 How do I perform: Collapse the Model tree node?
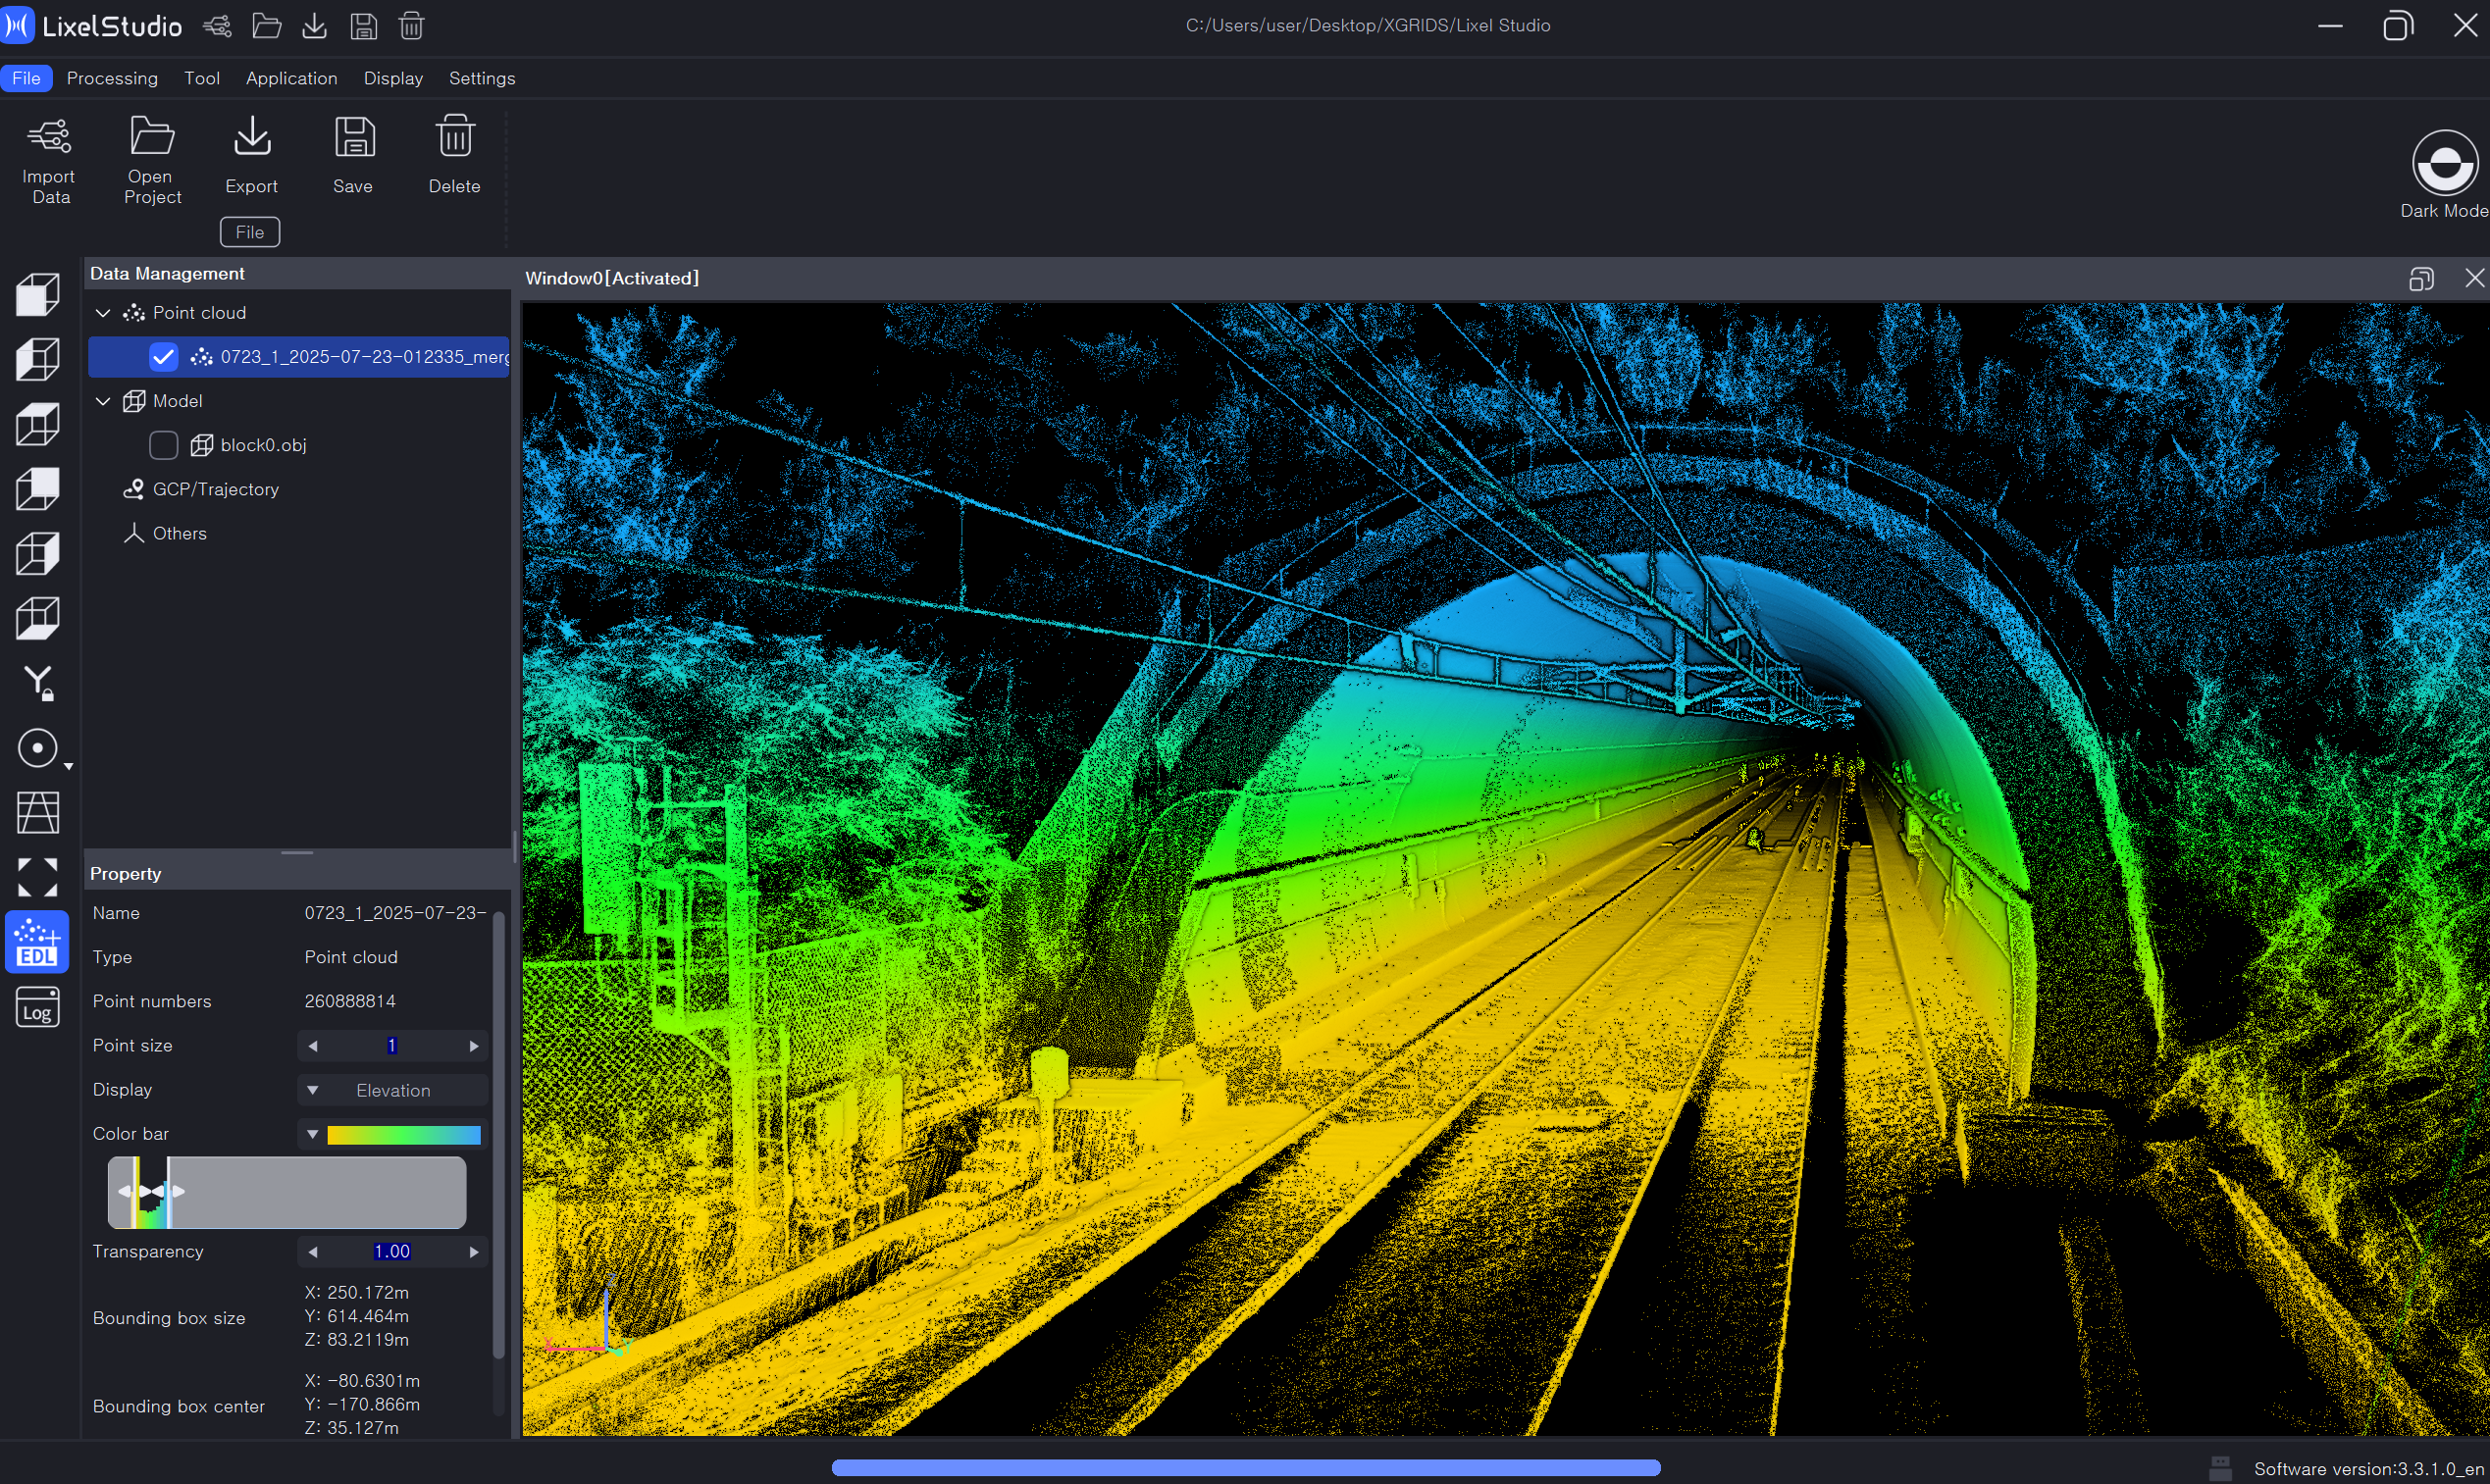pos(103,401)
